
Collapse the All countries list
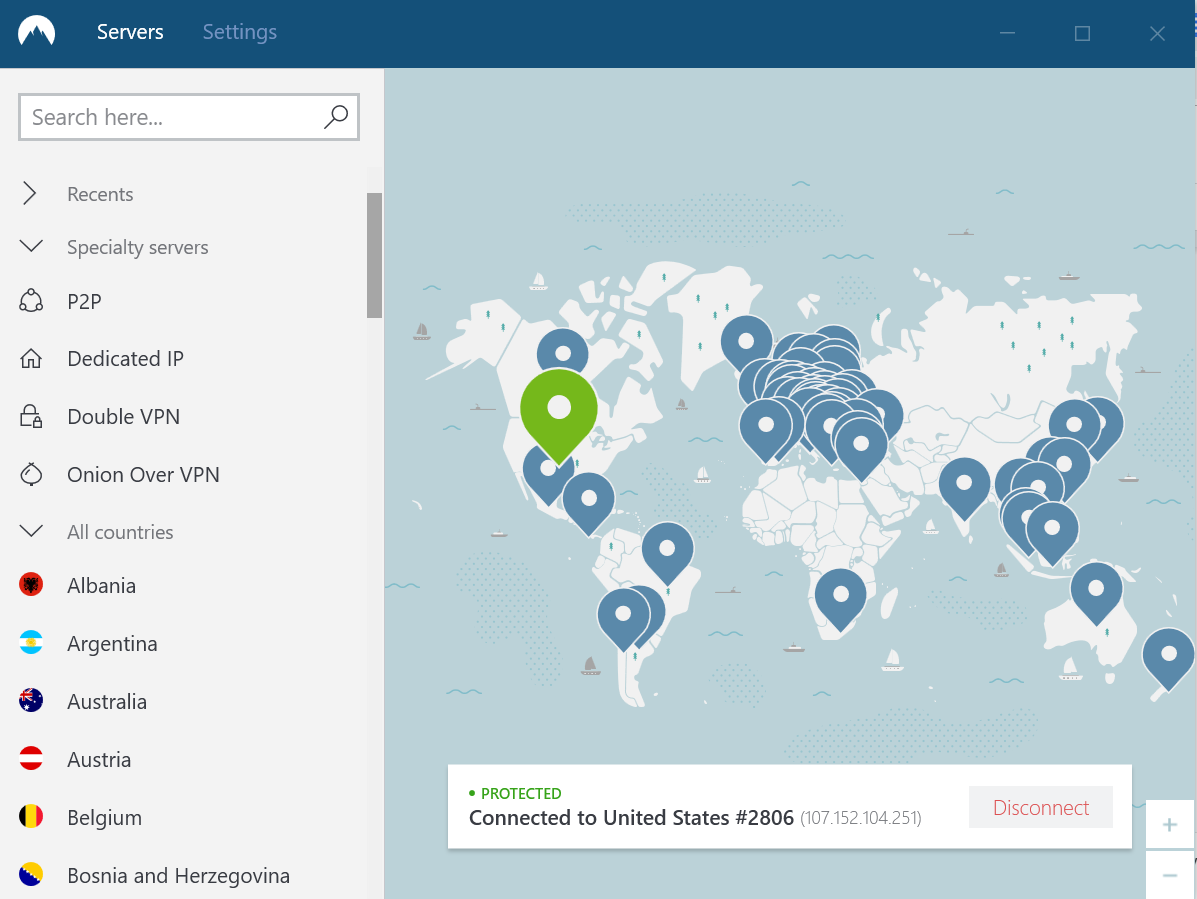pyautogui.click(x=31, y=531)
